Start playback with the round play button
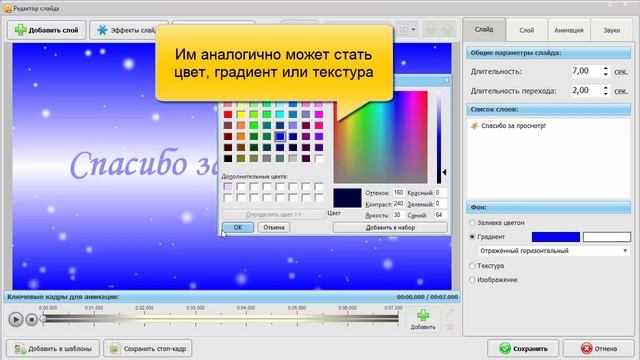Viewport: 640px width, 360px height. point(16,319)
